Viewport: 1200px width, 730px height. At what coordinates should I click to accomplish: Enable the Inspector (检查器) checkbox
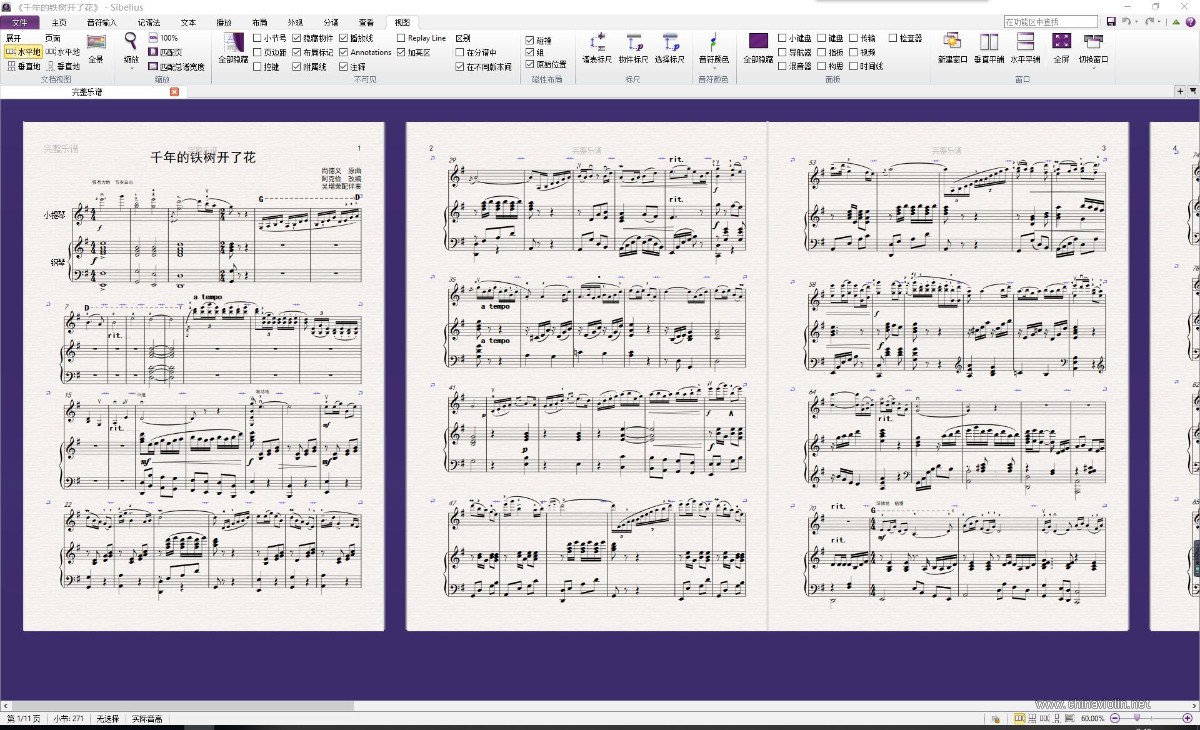[893, 38]
